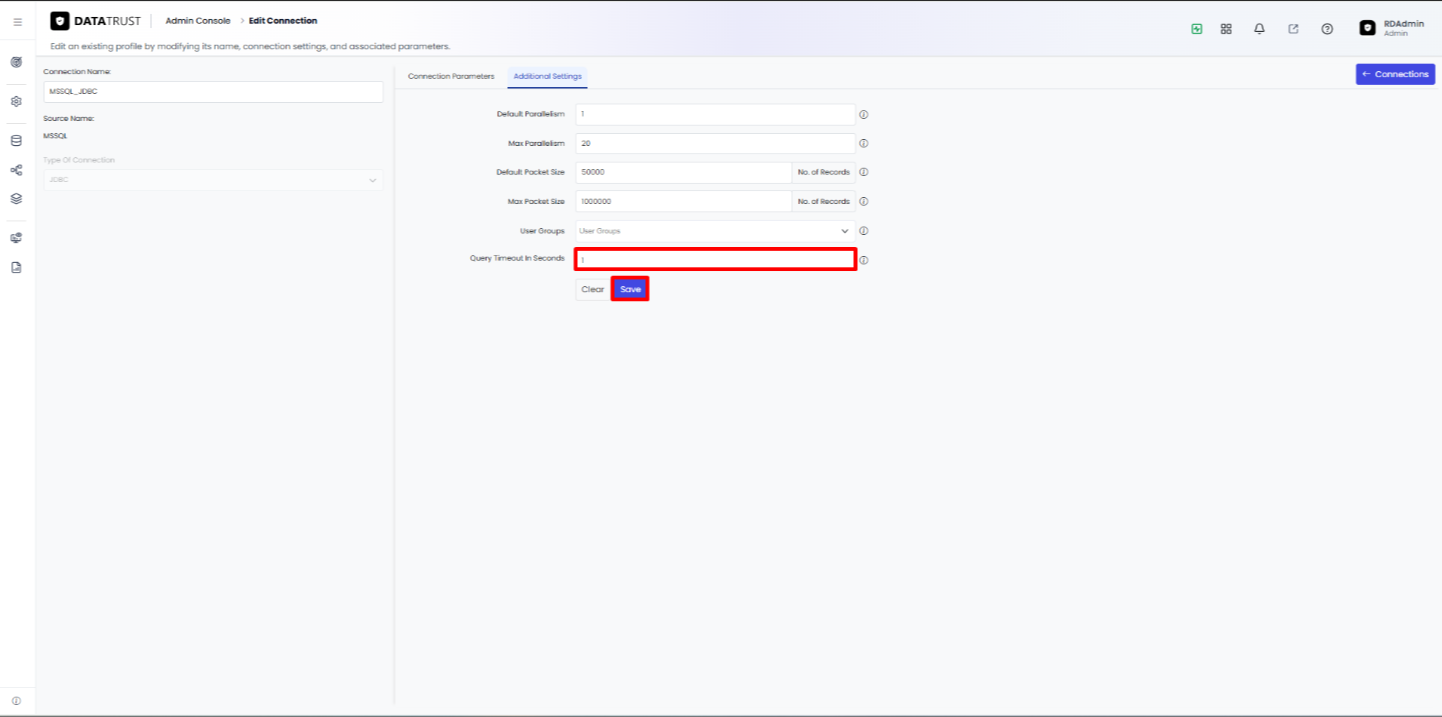Open the gear settings sidebar icon
This screenshot has width=1442, height=717.
pos(16,101)
